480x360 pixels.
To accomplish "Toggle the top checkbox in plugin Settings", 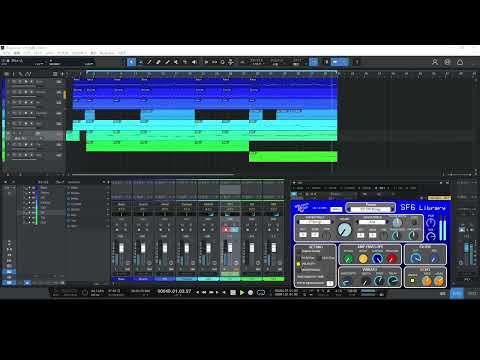I will 299,251.
